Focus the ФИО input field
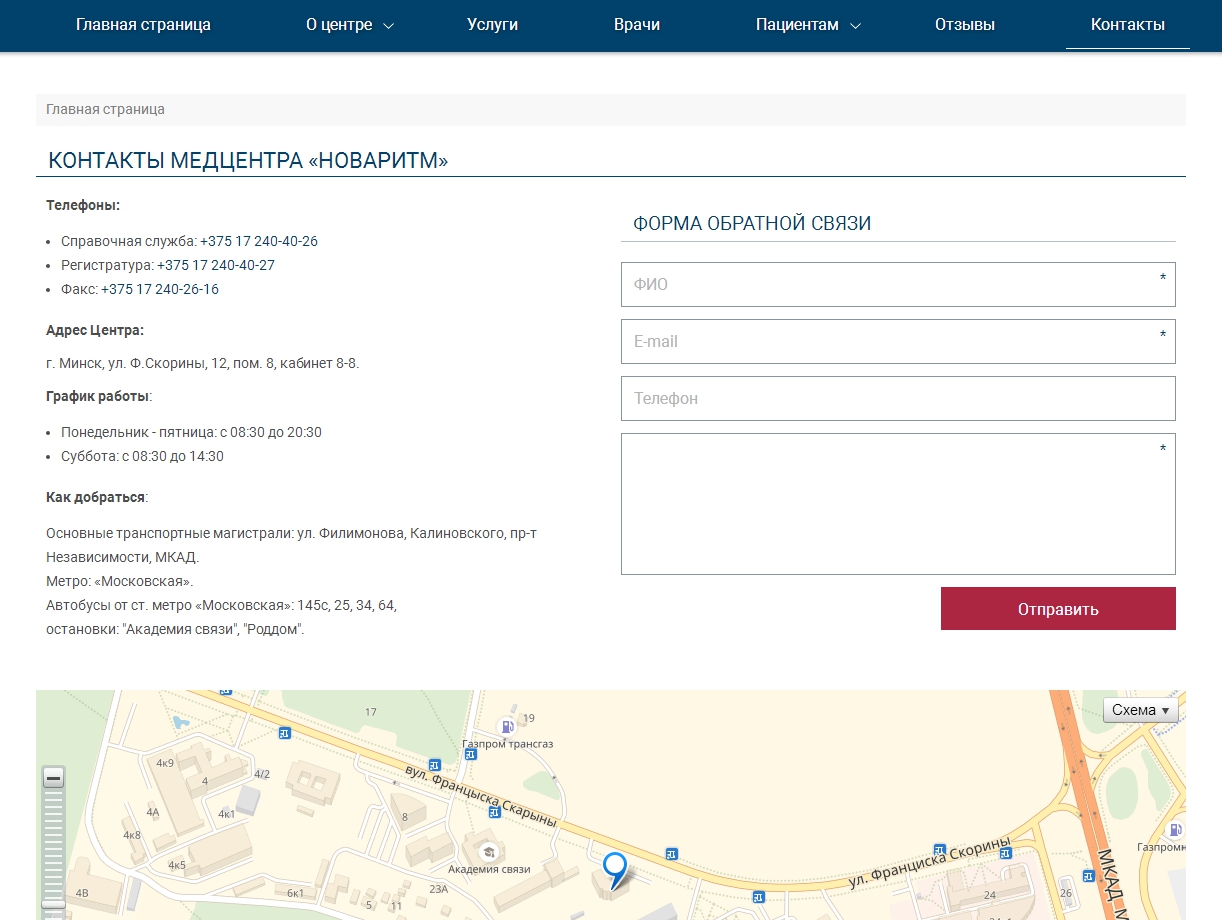 point(897,284)
